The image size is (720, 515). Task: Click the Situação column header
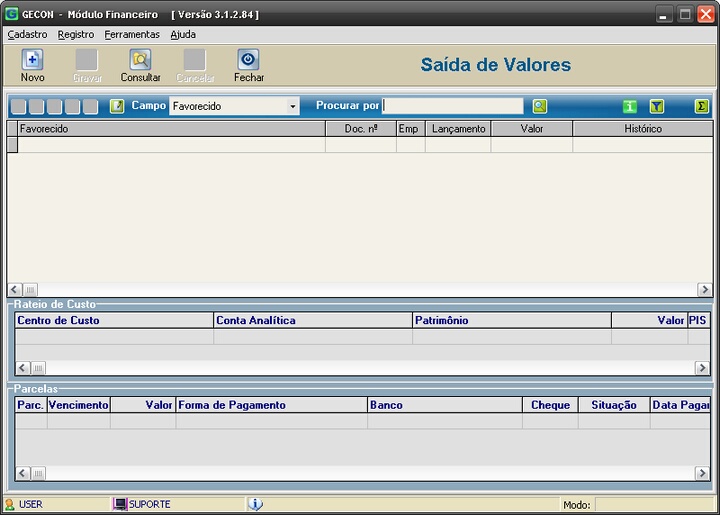pyautogui.click(x=614, y=405)
